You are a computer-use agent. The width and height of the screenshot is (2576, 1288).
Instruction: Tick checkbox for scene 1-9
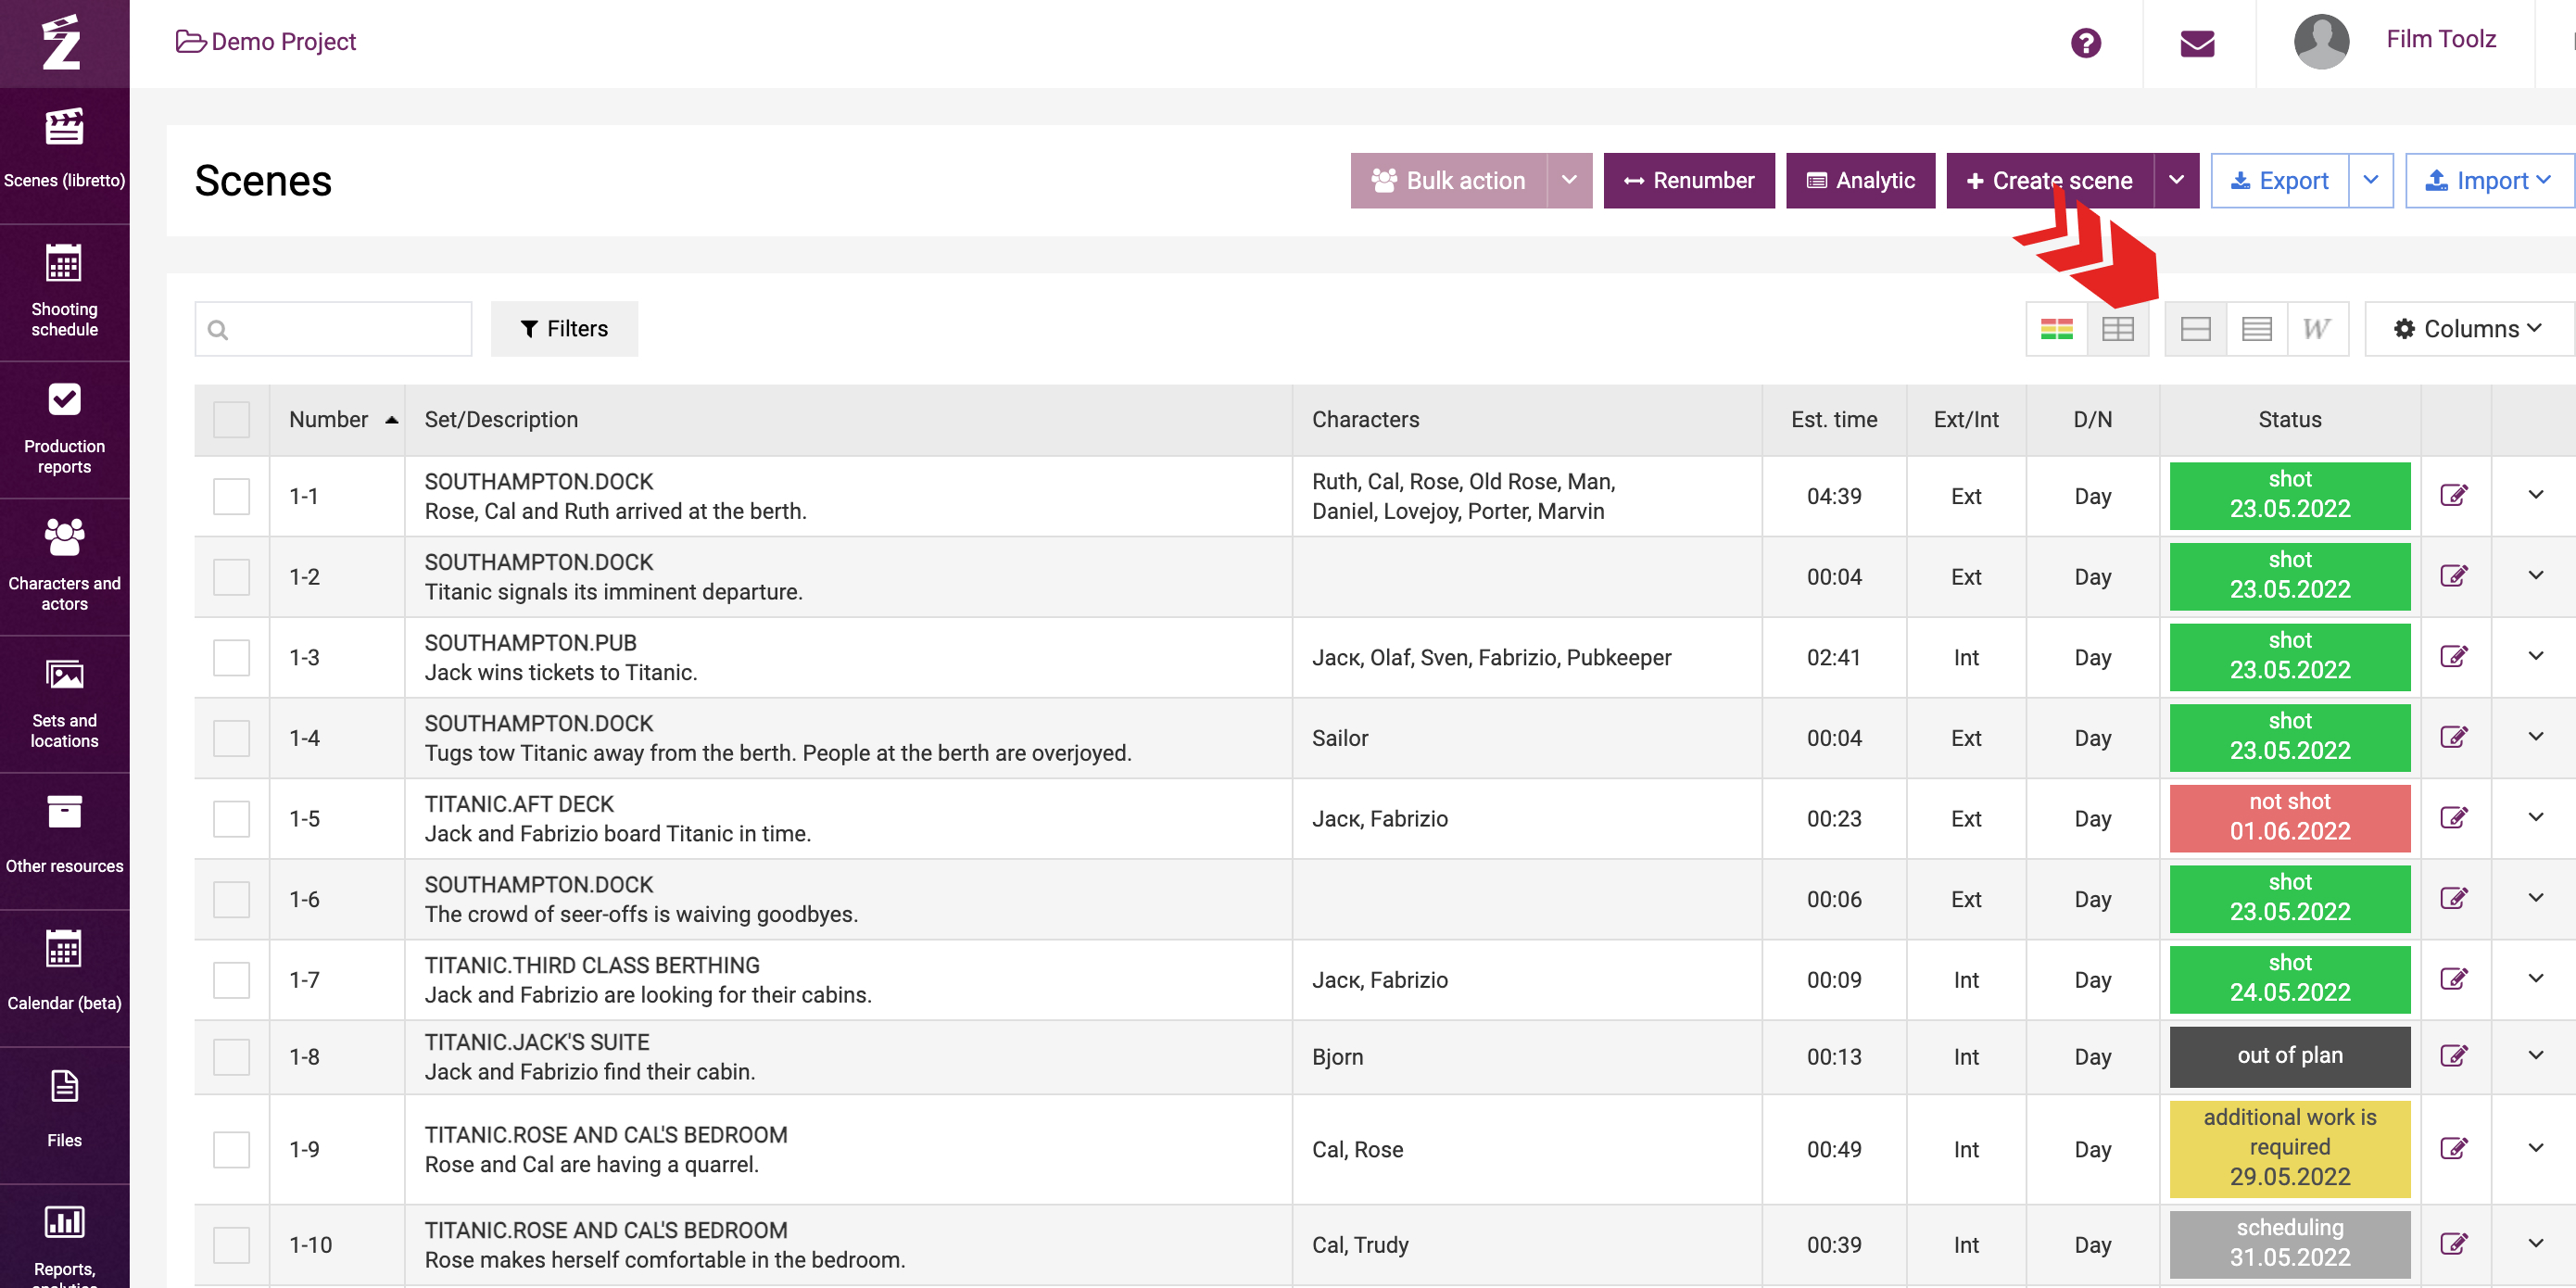click(231, 1149)
